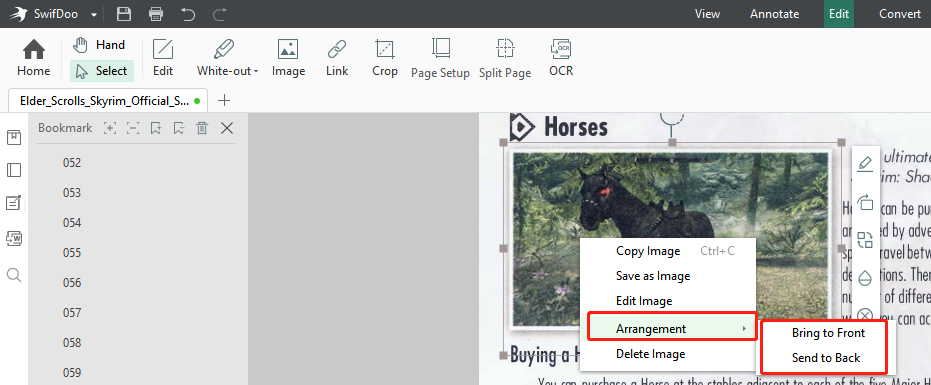The image size is (931, 385).
Task: Collapse all bookmarks icon
Action: coord(133,128)
